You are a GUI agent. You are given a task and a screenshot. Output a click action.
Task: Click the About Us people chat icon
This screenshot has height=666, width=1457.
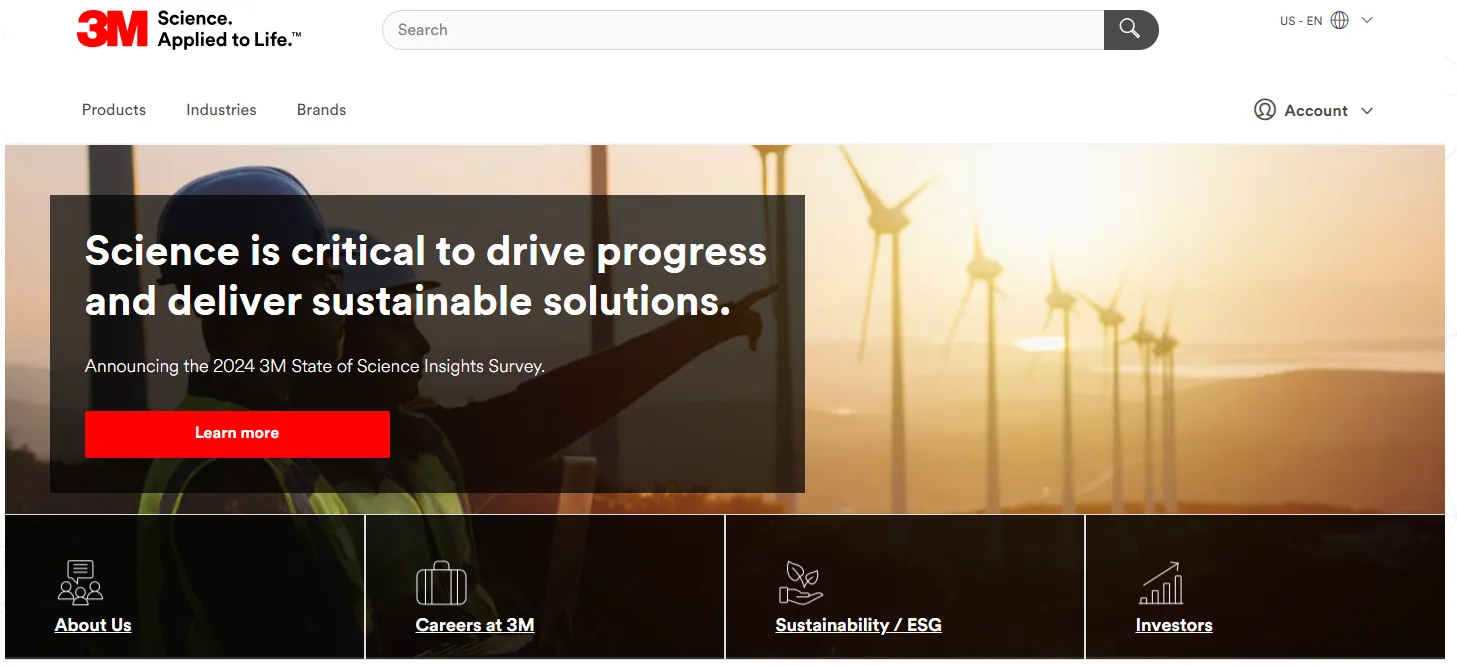tap(81, 582)
